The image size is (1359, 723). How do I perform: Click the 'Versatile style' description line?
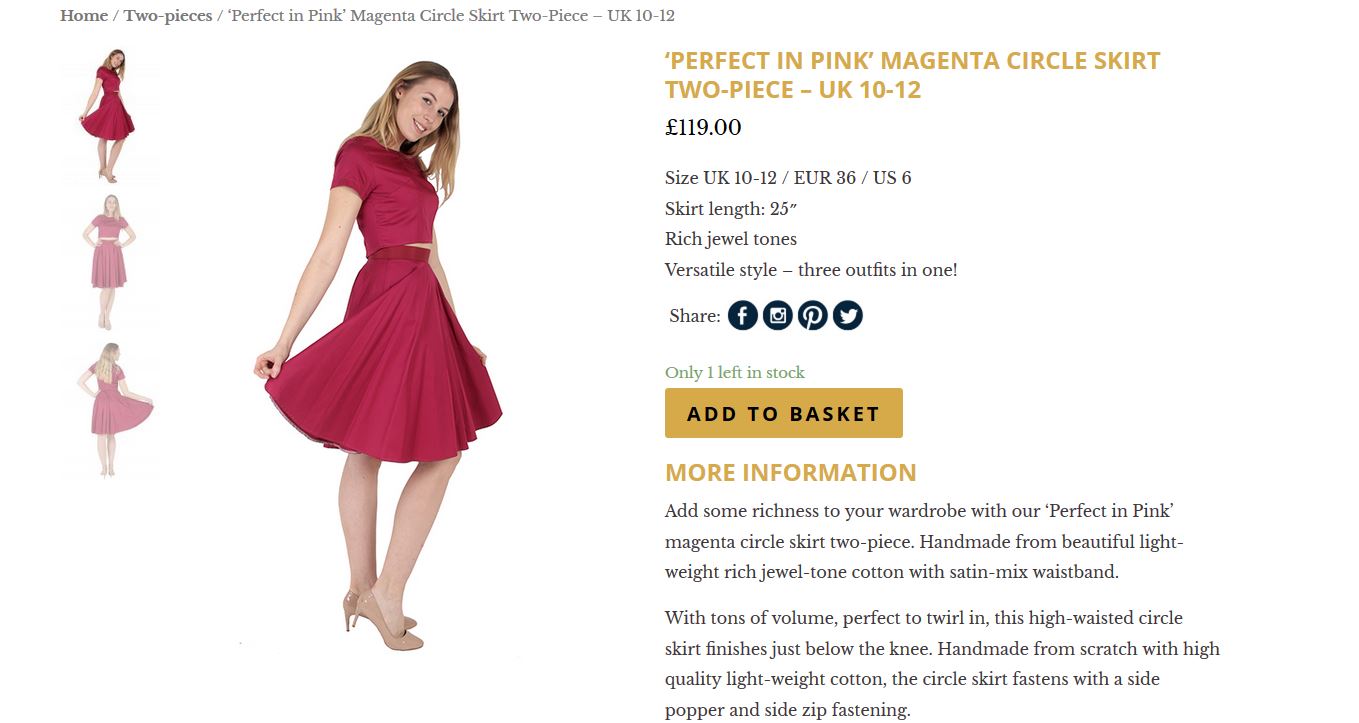click(x=810, y=270)
